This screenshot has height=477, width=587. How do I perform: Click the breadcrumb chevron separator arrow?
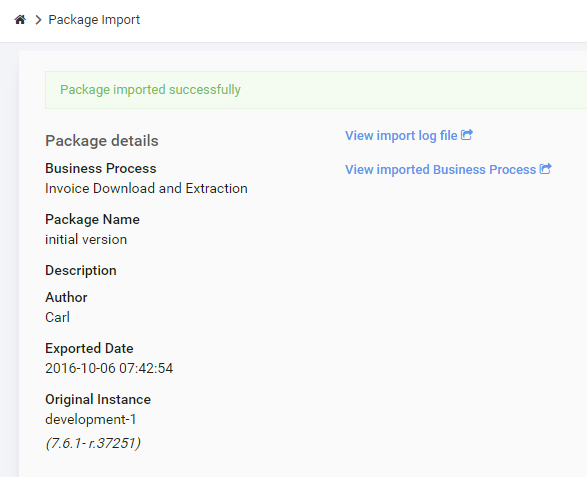[x=38, y=20]
